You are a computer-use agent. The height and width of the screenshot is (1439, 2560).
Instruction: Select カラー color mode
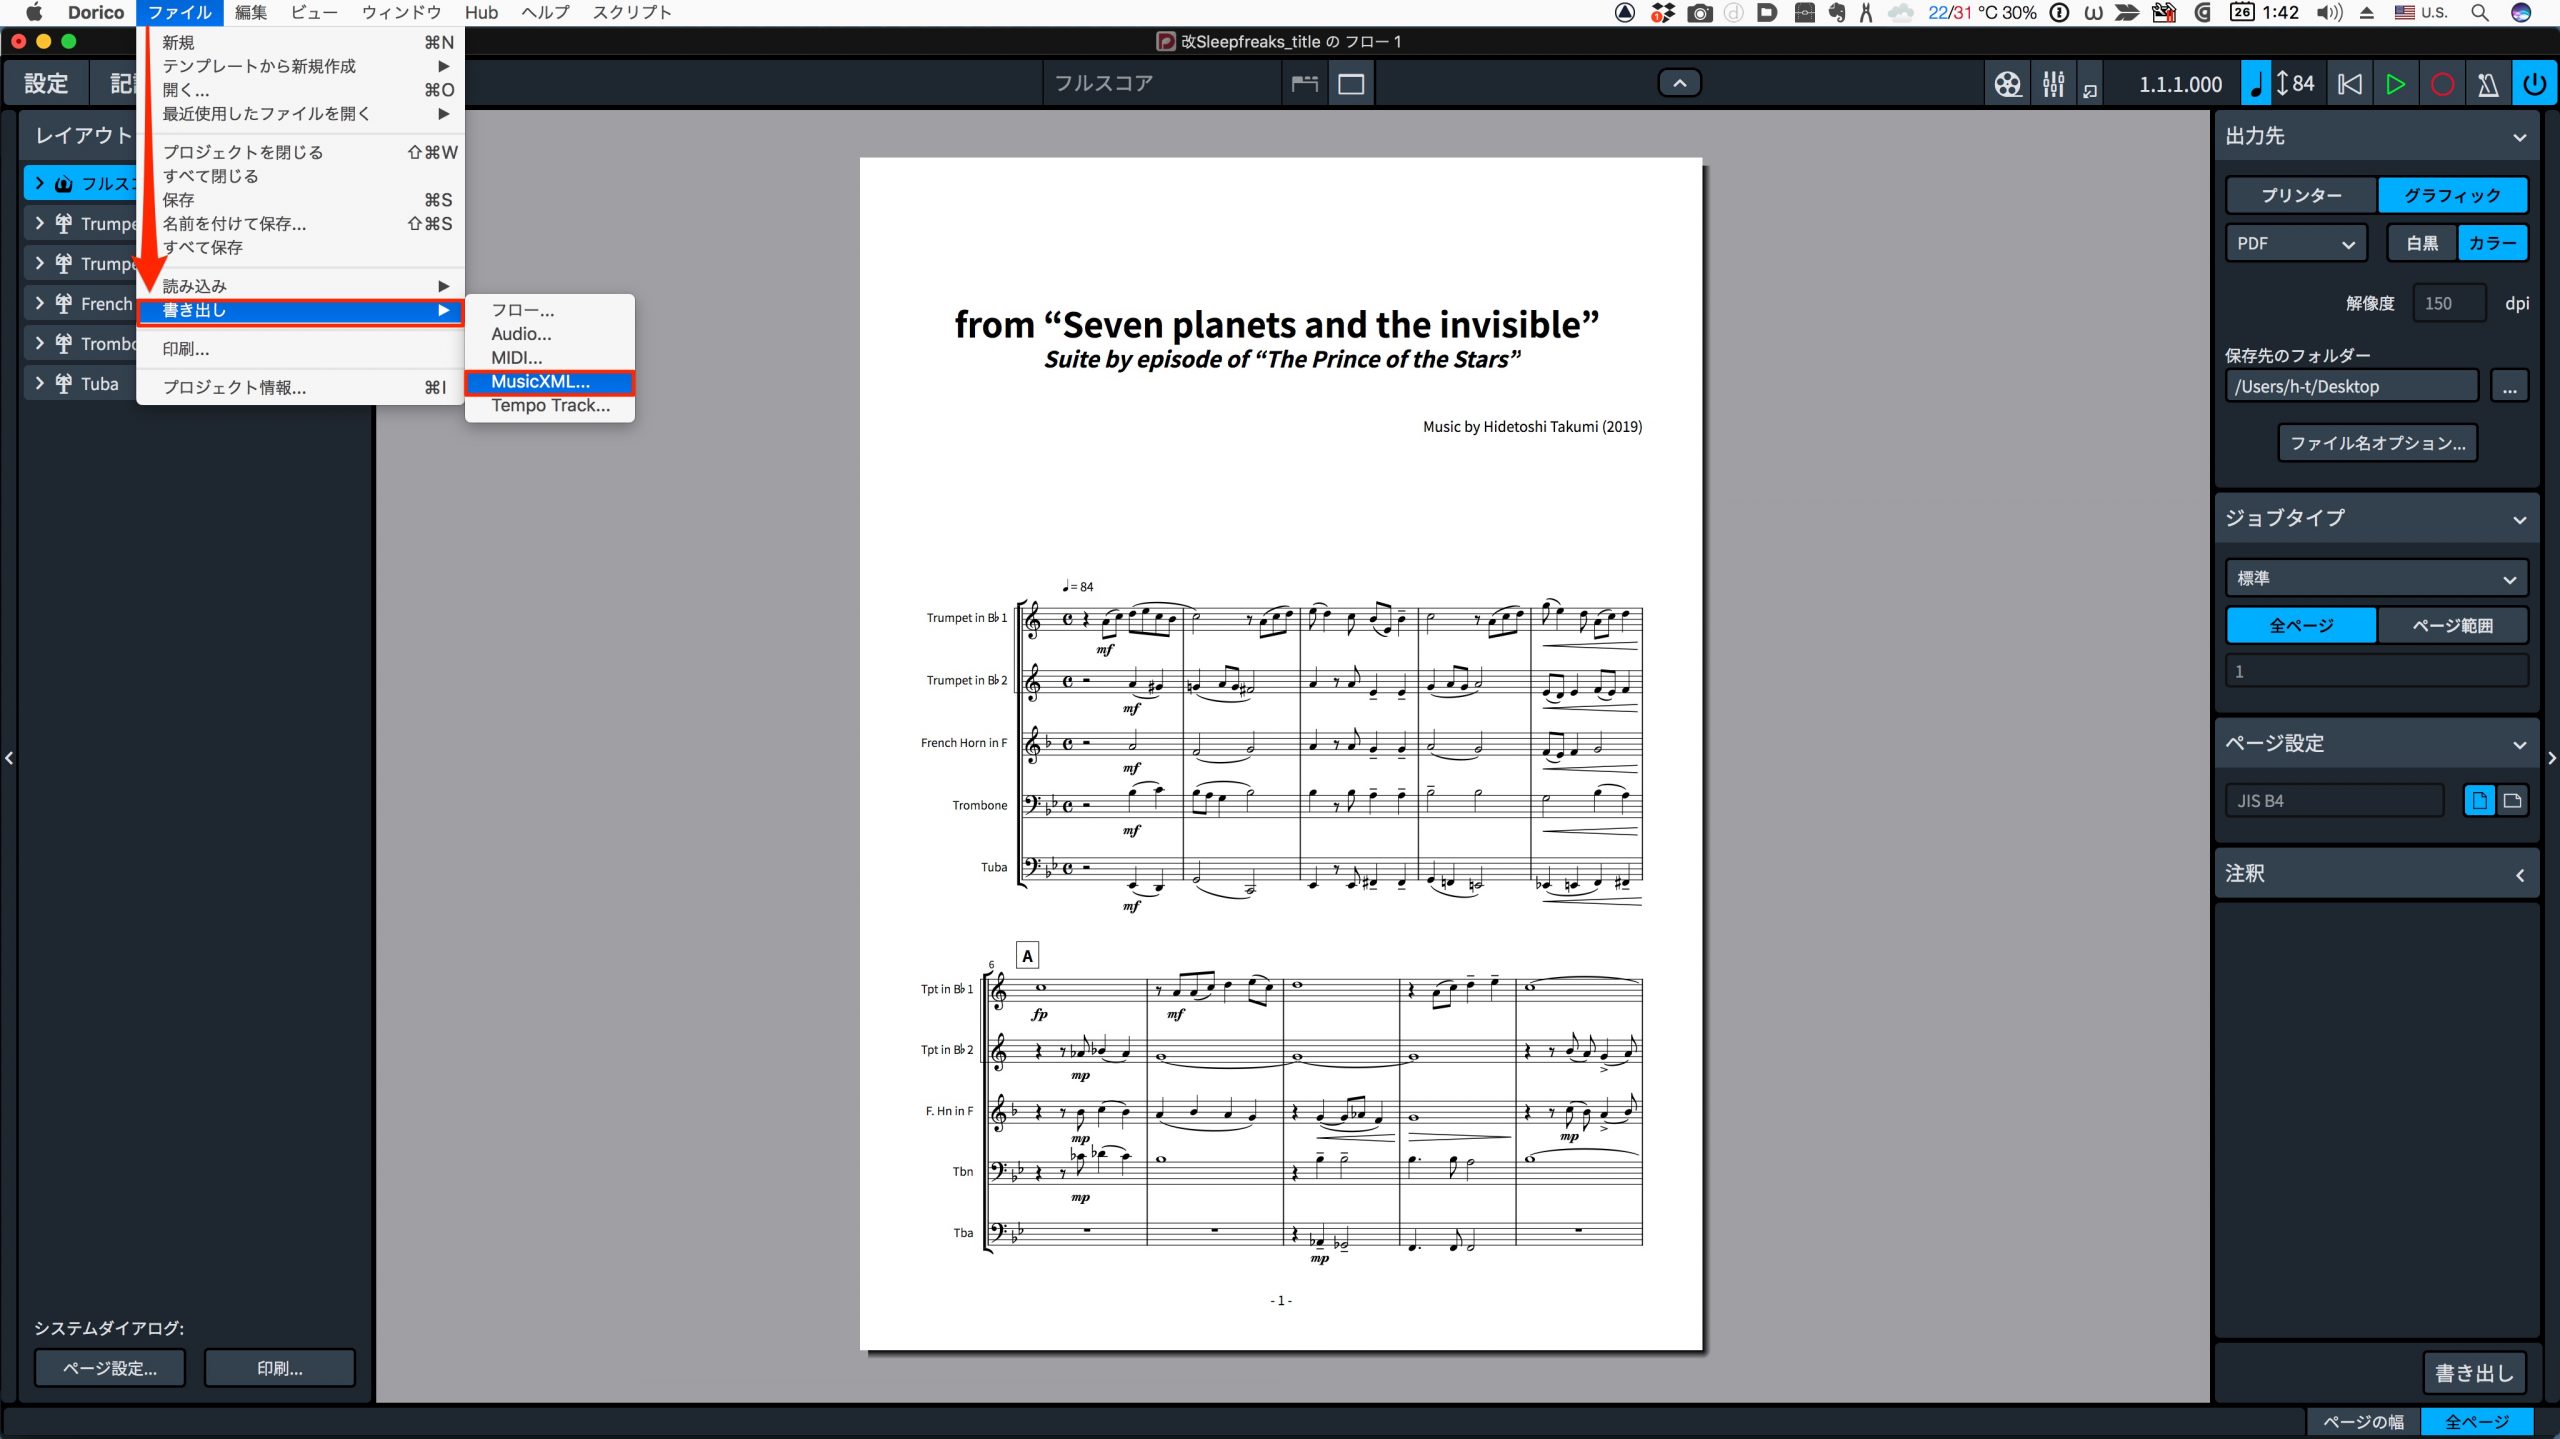2492,243
